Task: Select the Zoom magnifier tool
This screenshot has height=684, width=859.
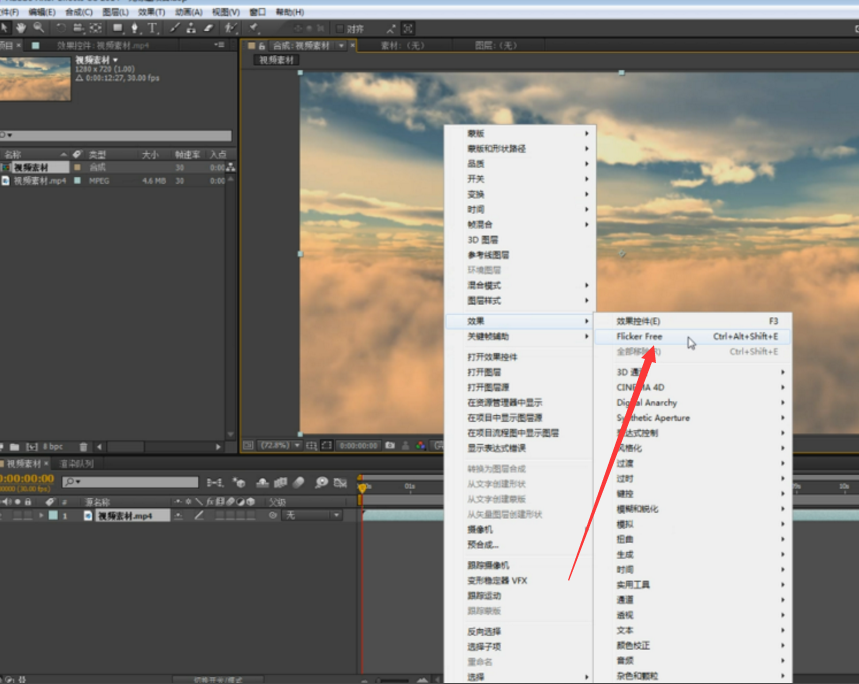Action: (x=37, y=29)
